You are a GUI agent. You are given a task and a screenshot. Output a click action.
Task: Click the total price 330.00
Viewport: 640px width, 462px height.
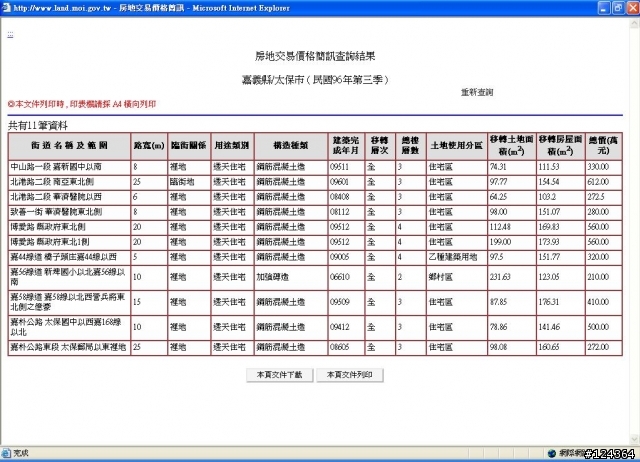tap(598, 167)
